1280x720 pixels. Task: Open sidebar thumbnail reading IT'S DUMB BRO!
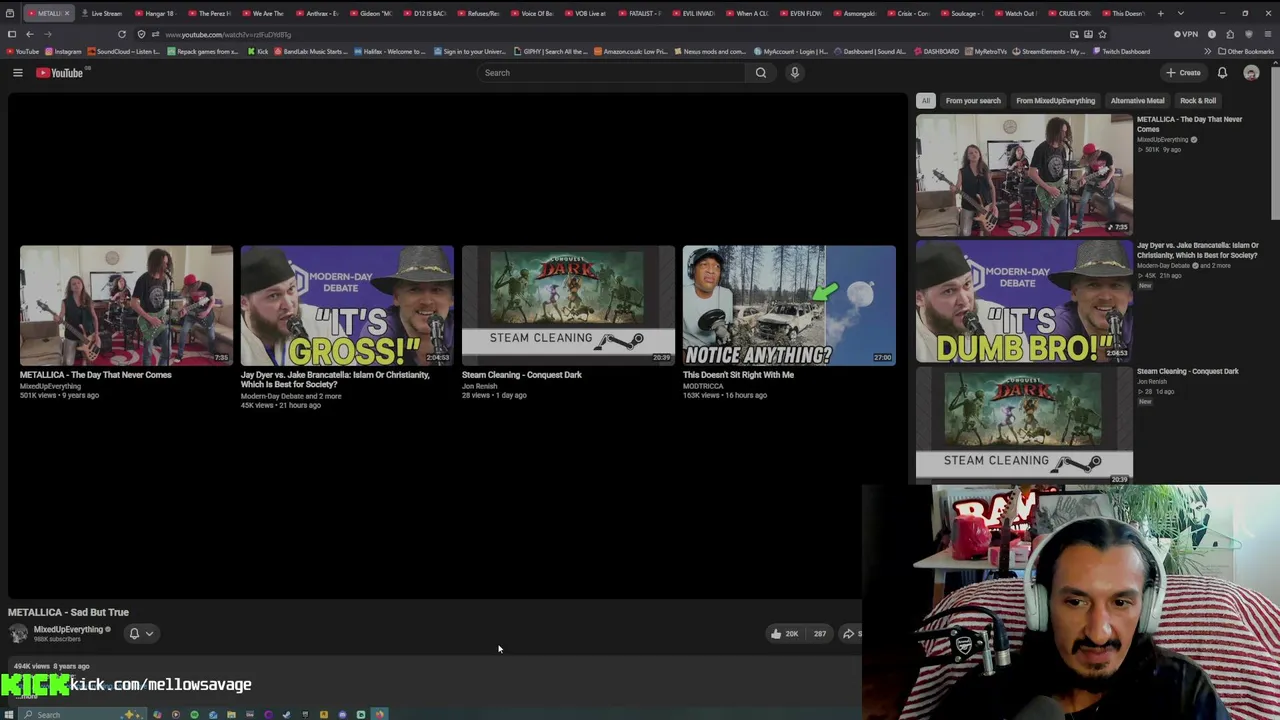pos(1024,301)
